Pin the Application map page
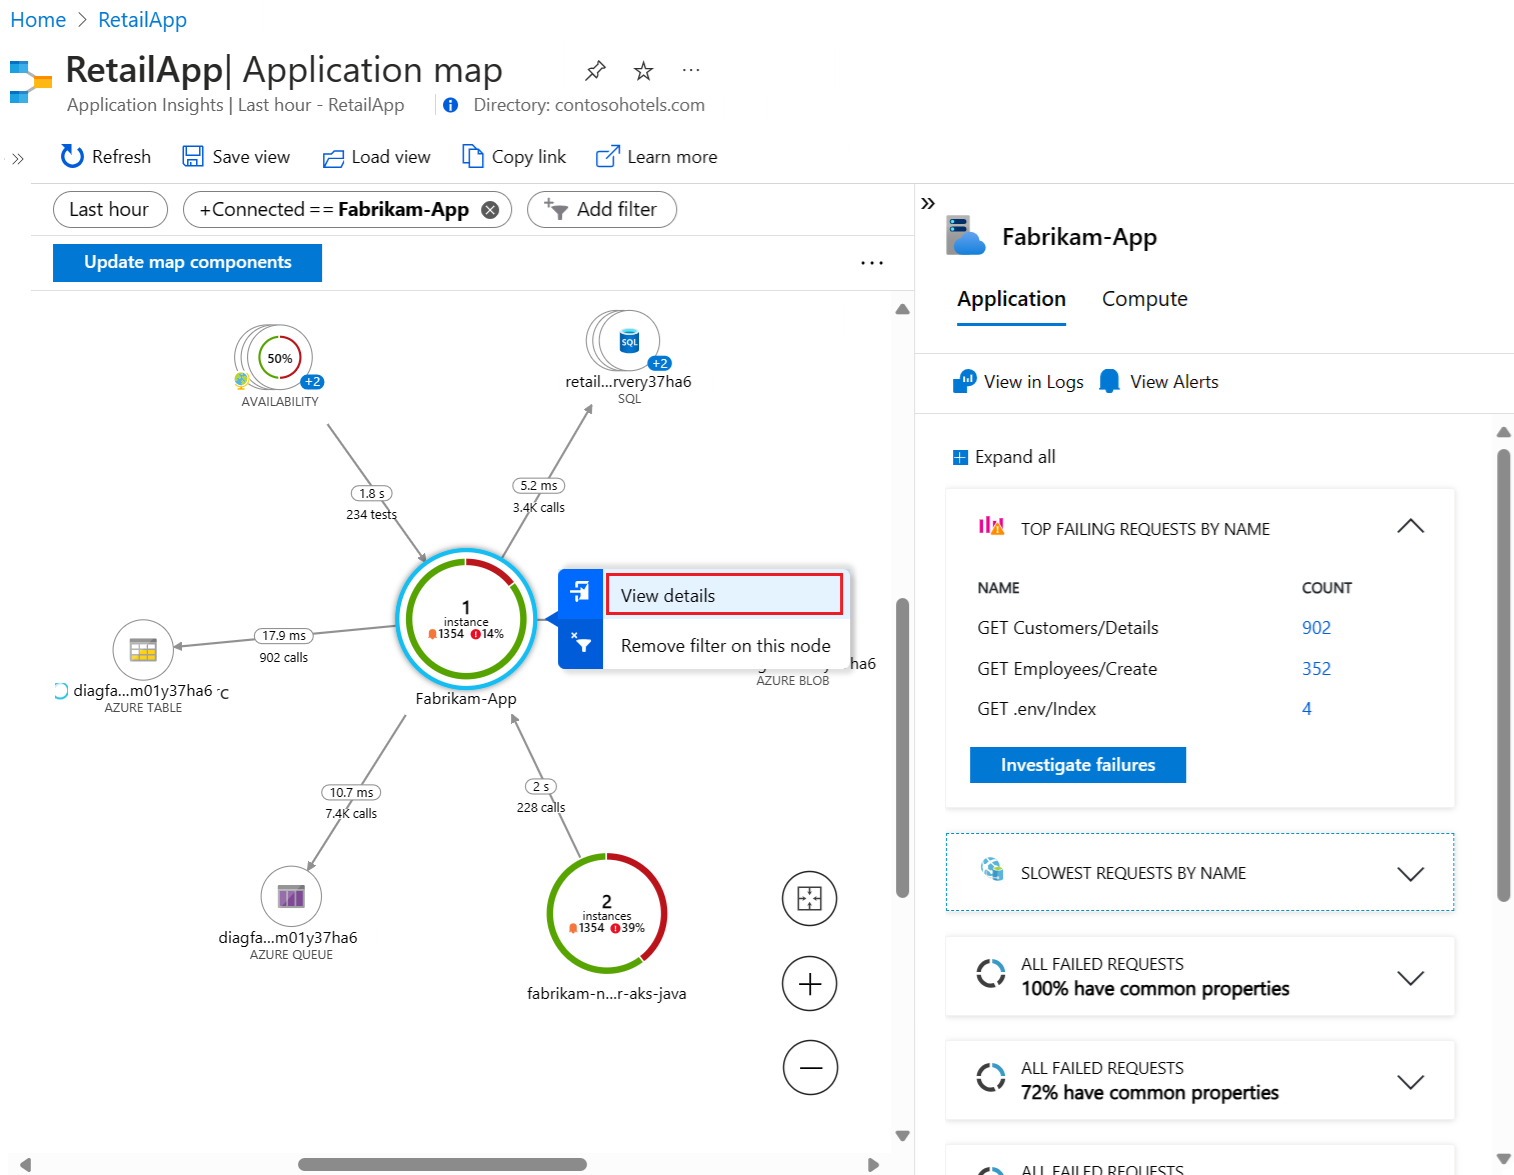This screenshot has width=1514, height=1175. point(595,71)
